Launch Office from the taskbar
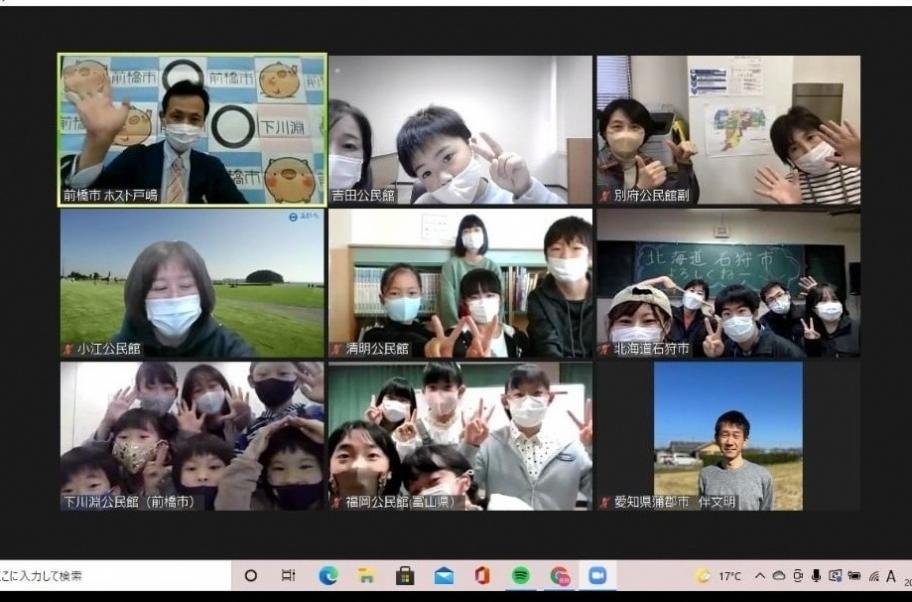 click(x=482, y=576)
